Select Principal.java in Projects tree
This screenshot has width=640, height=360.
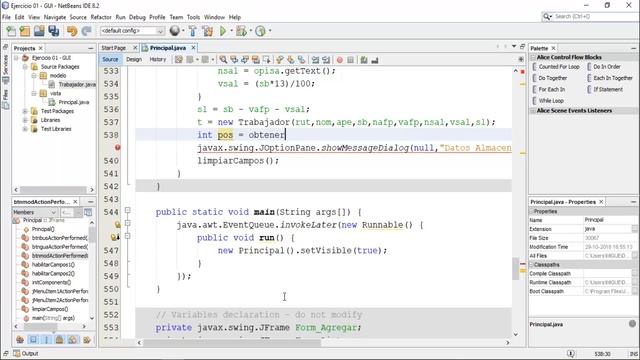[74, 102]
